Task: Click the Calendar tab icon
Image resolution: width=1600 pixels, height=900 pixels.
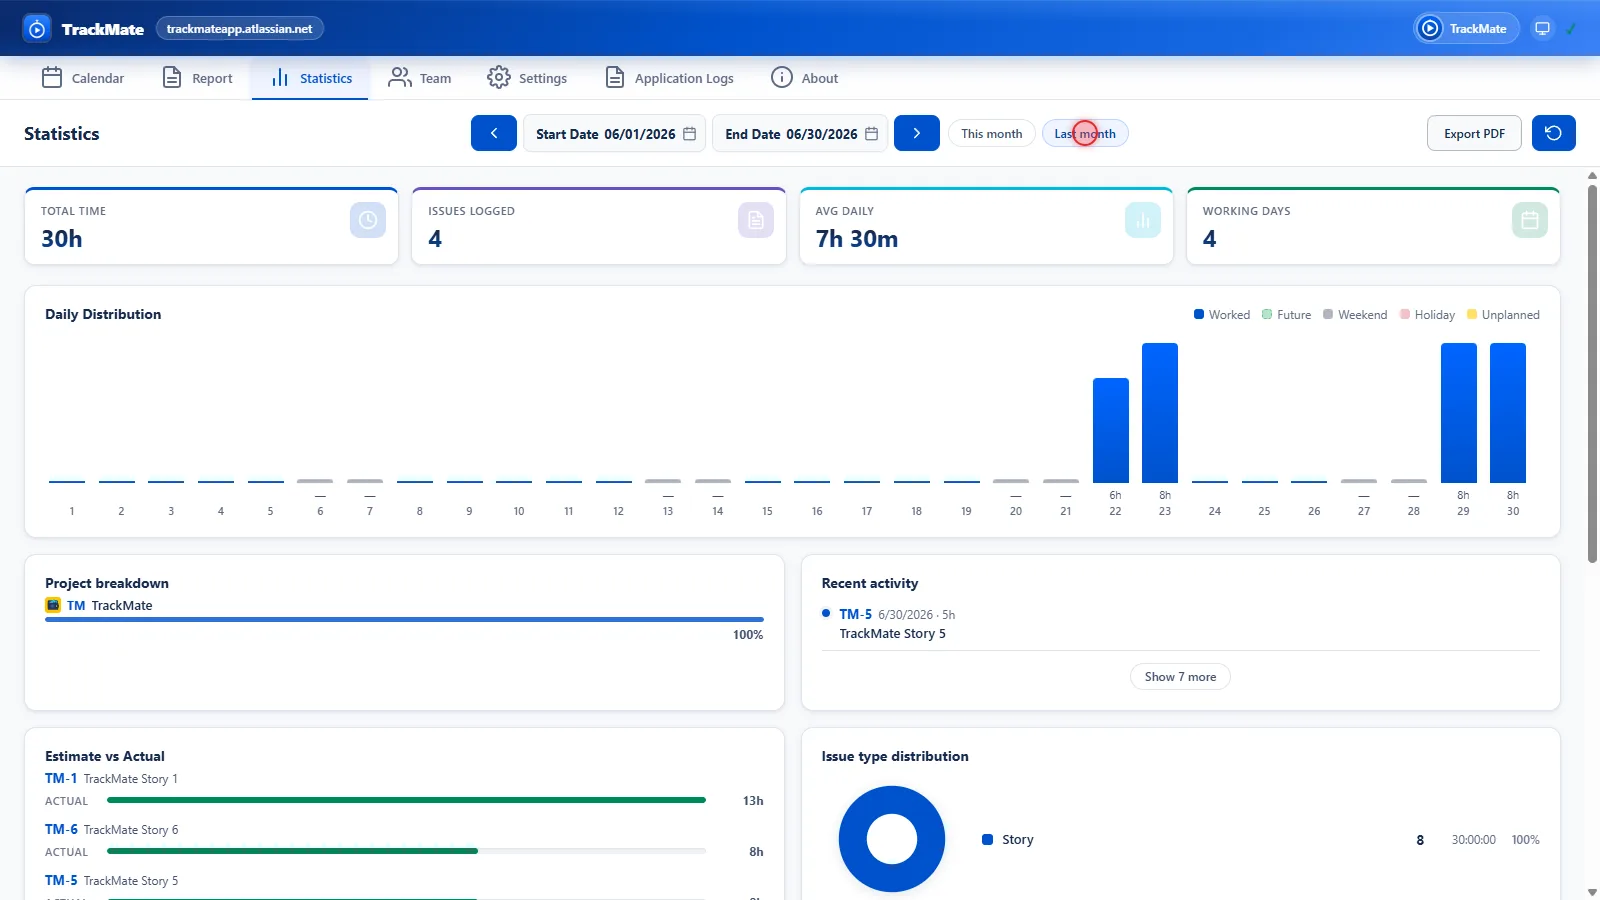Action: tap(52, 77)
